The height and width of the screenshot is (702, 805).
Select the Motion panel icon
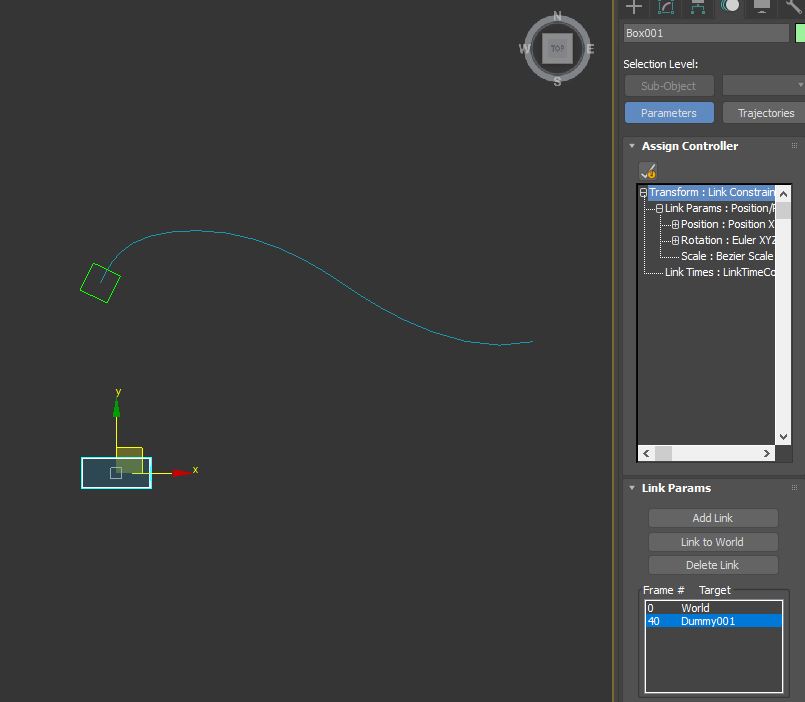click(x=730, y=8)
